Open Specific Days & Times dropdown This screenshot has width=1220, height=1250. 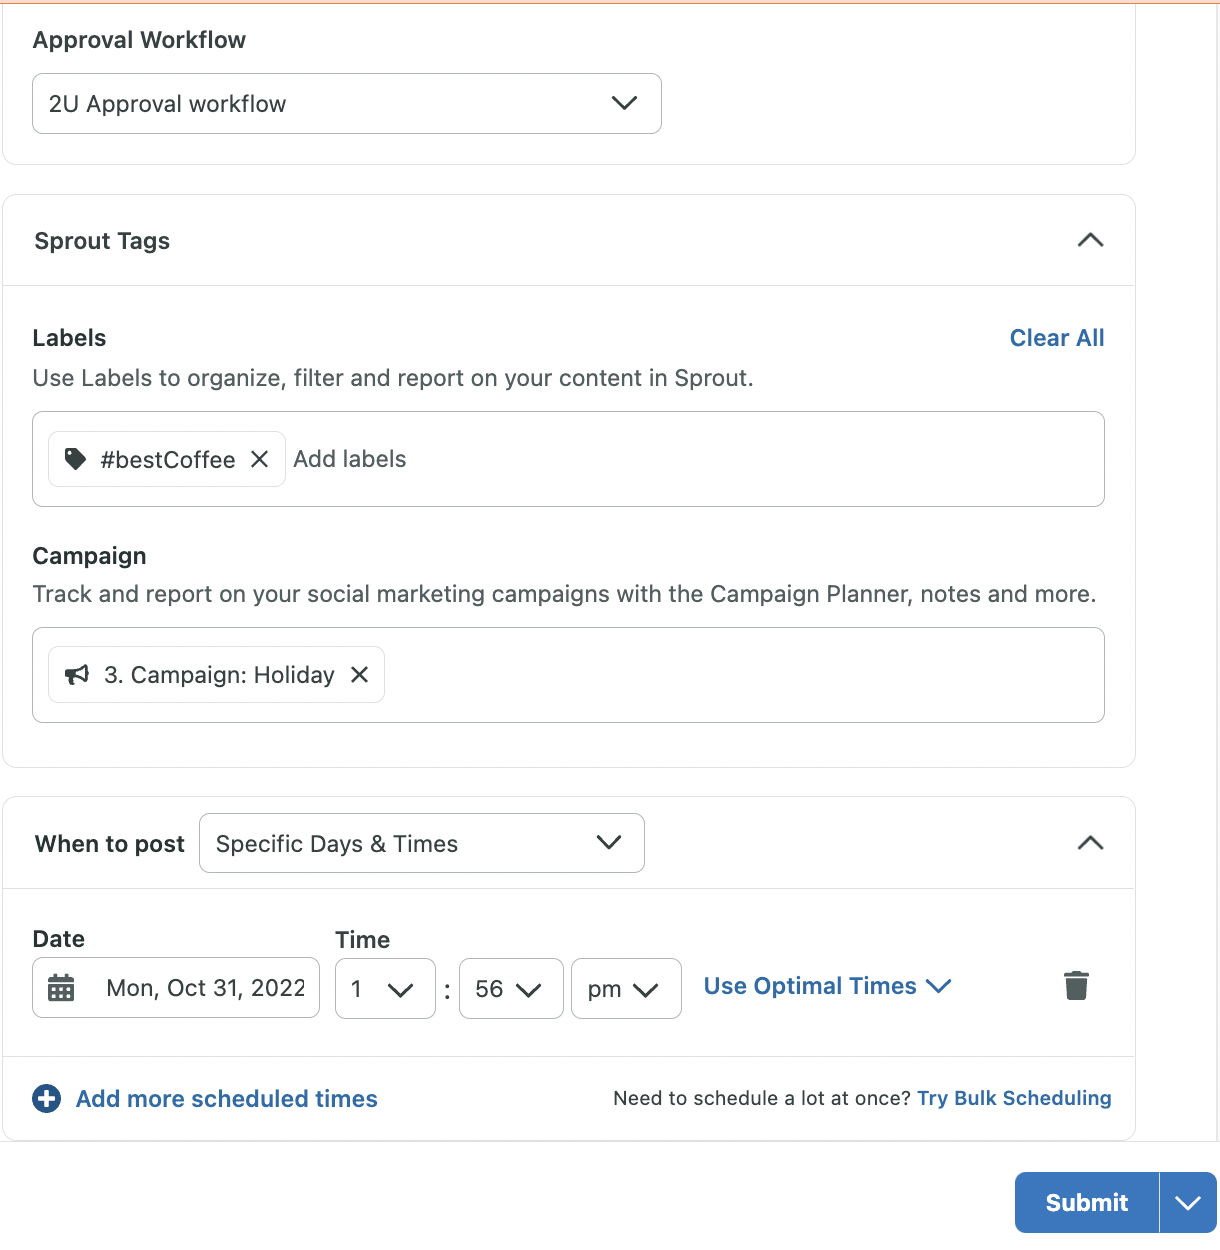pyautogui.click(x=422, y=843)
